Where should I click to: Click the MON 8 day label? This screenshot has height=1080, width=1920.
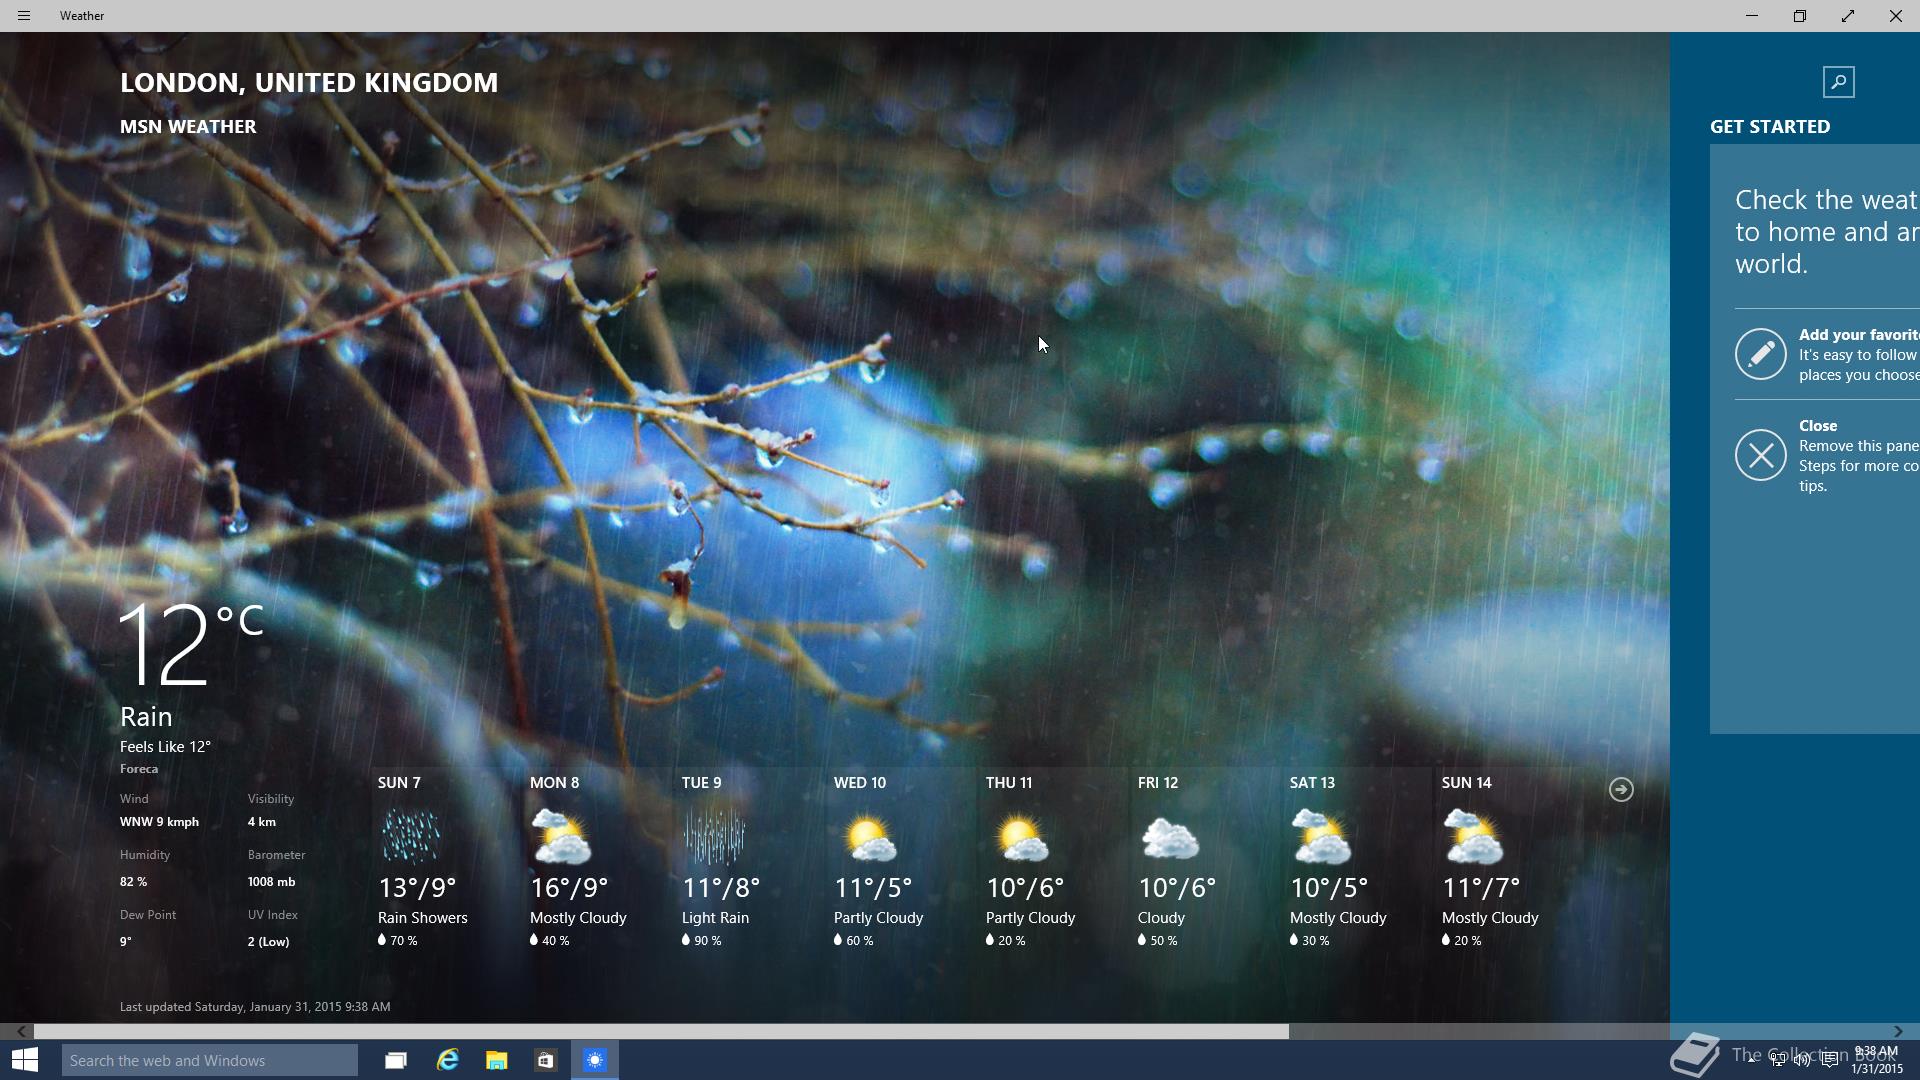pos(554,782)
